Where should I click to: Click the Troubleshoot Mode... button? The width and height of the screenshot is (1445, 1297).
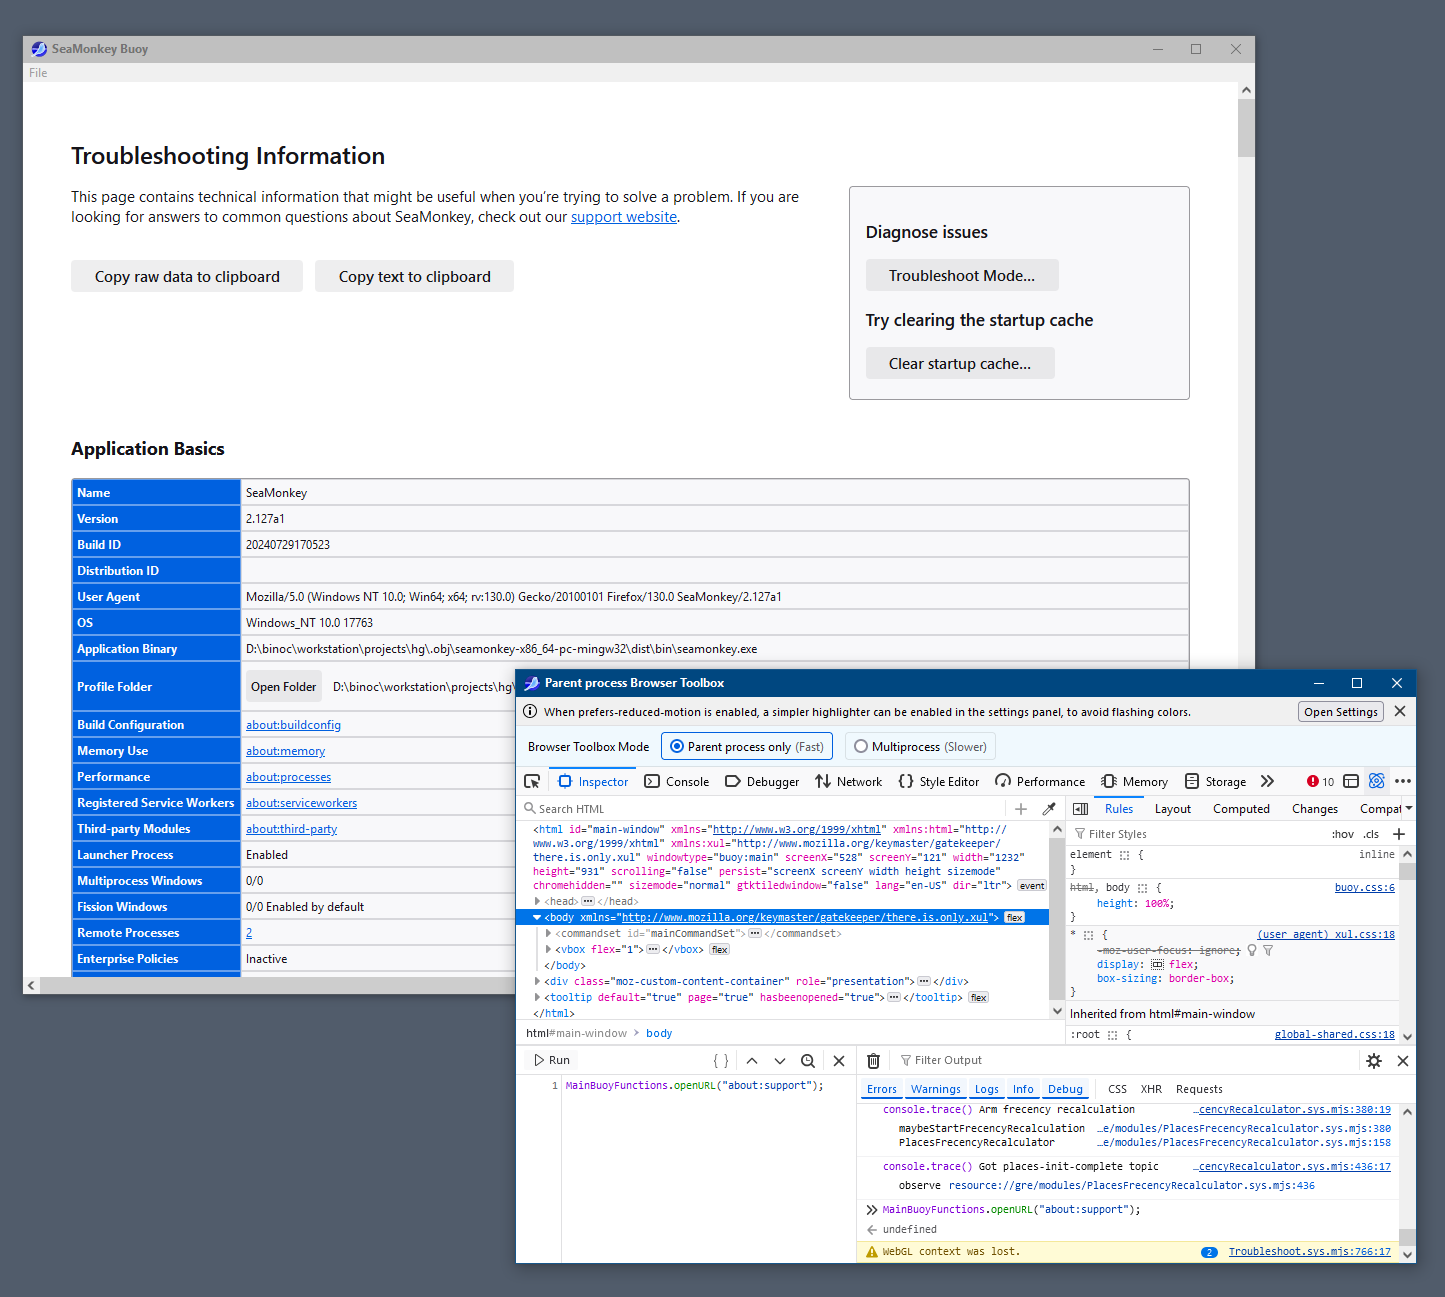962,276
